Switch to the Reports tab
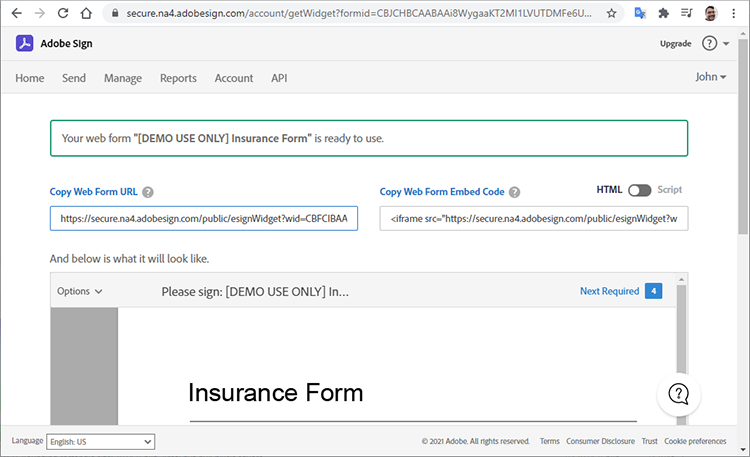Viewport: 750px width, 457px height. click(178, 78)
